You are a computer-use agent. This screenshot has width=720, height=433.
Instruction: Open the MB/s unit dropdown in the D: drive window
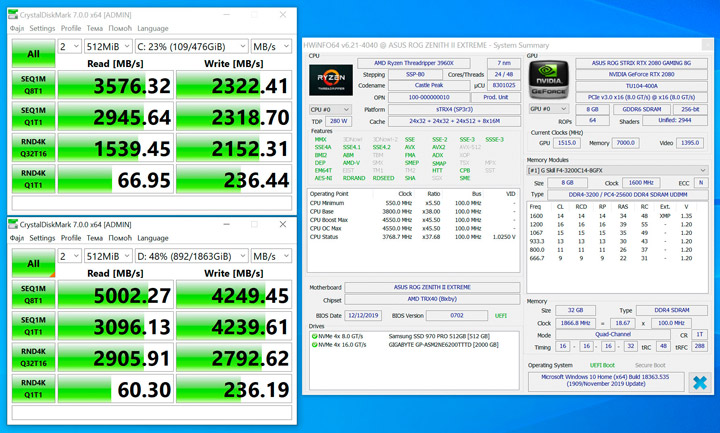coord(271,256)
